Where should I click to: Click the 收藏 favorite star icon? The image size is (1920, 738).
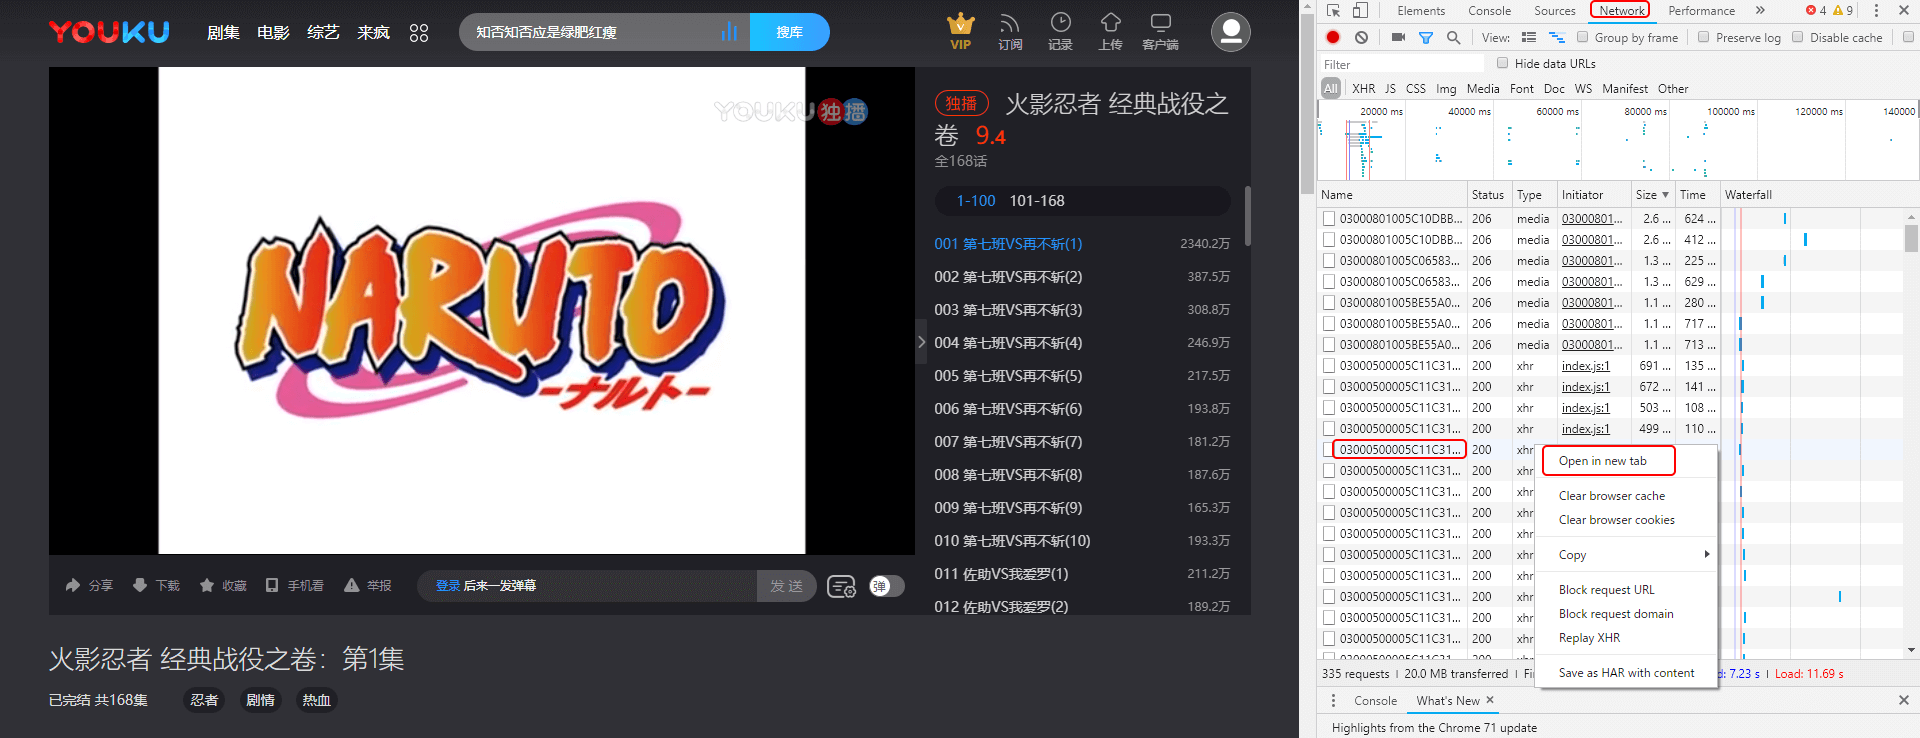[207, 585]
